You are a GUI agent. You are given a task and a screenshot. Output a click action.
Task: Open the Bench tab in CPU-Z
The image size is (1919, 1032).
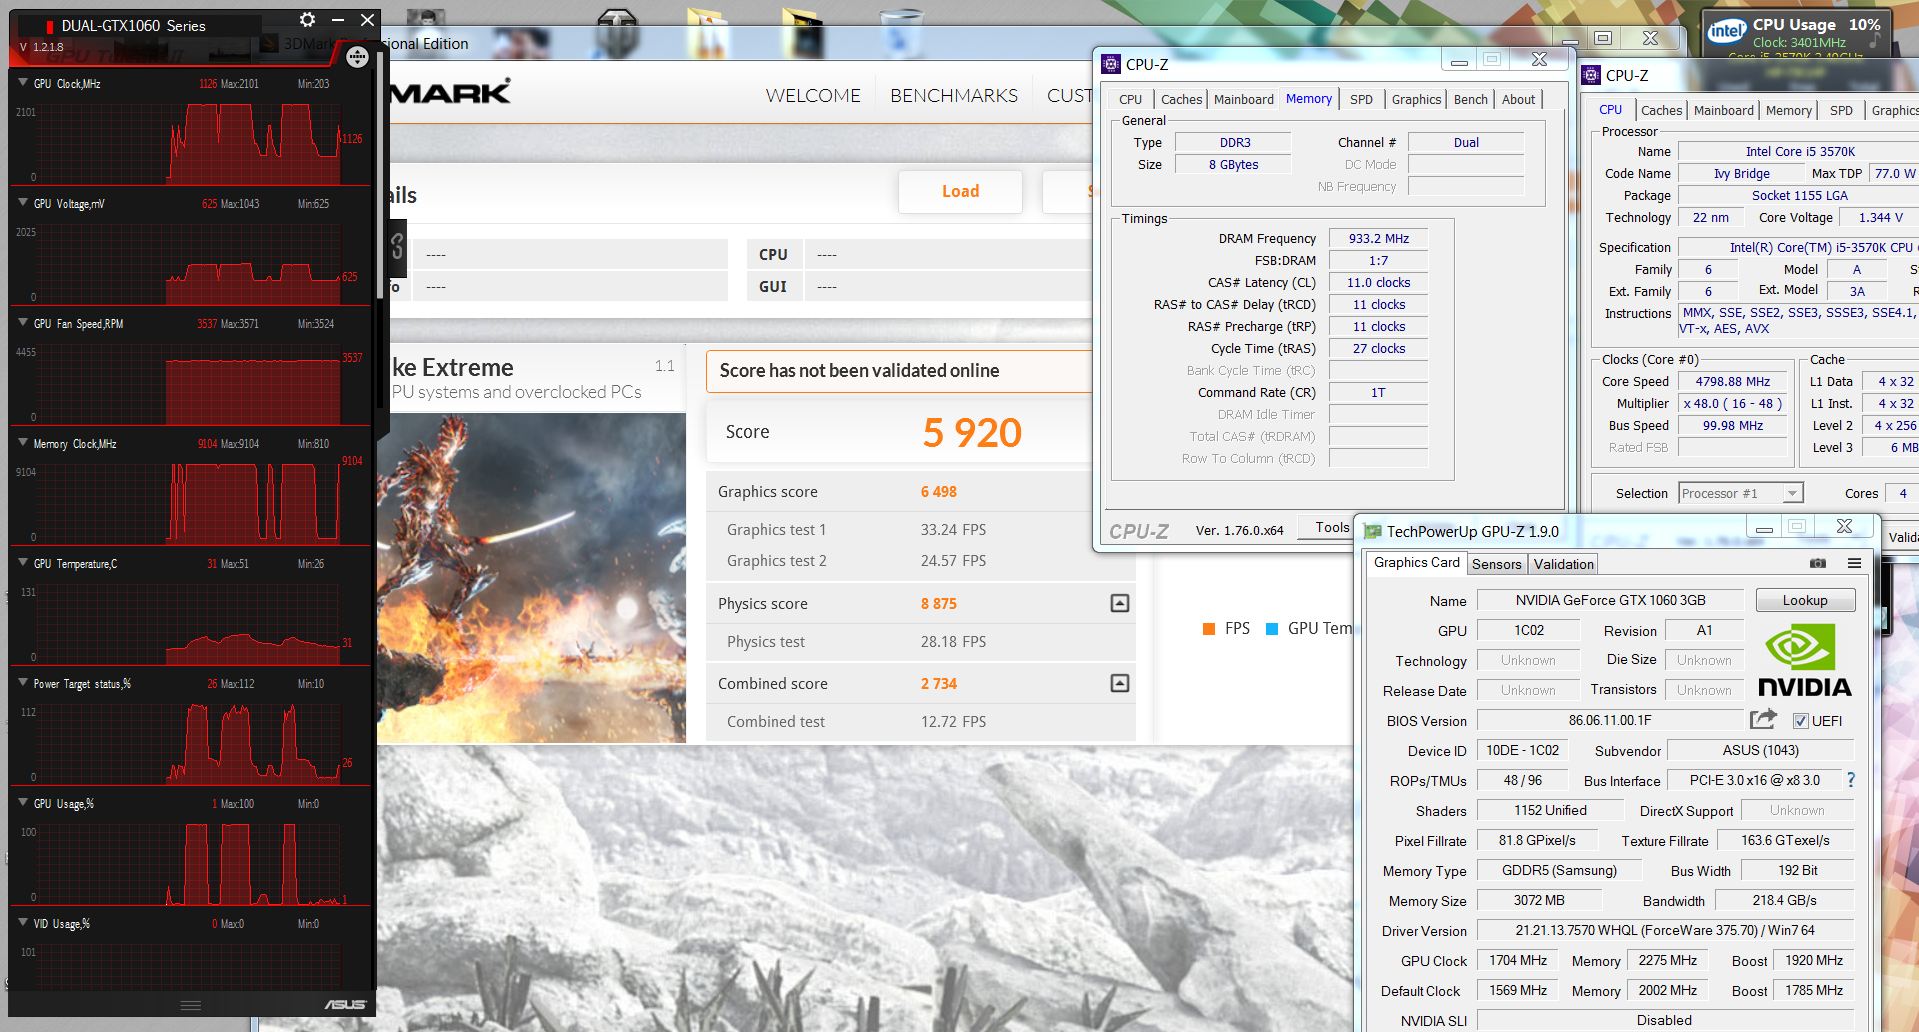point(1470,99)
